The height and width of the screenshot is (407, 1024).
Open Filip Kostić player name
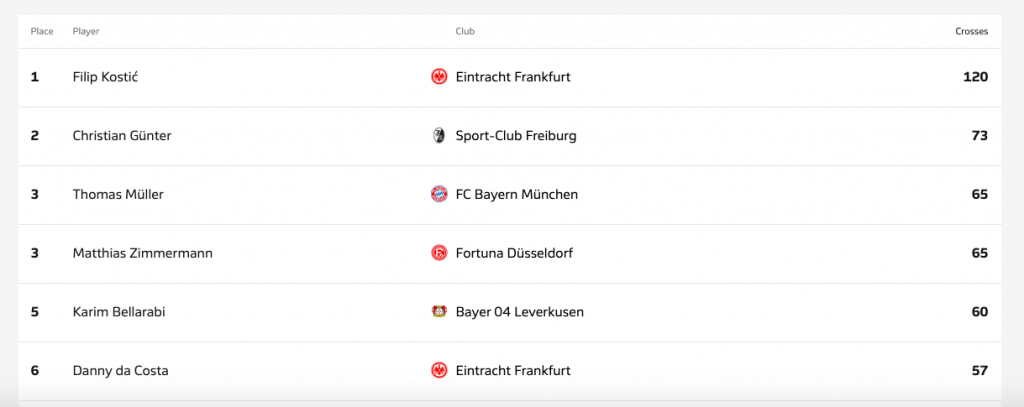[105, 77]
